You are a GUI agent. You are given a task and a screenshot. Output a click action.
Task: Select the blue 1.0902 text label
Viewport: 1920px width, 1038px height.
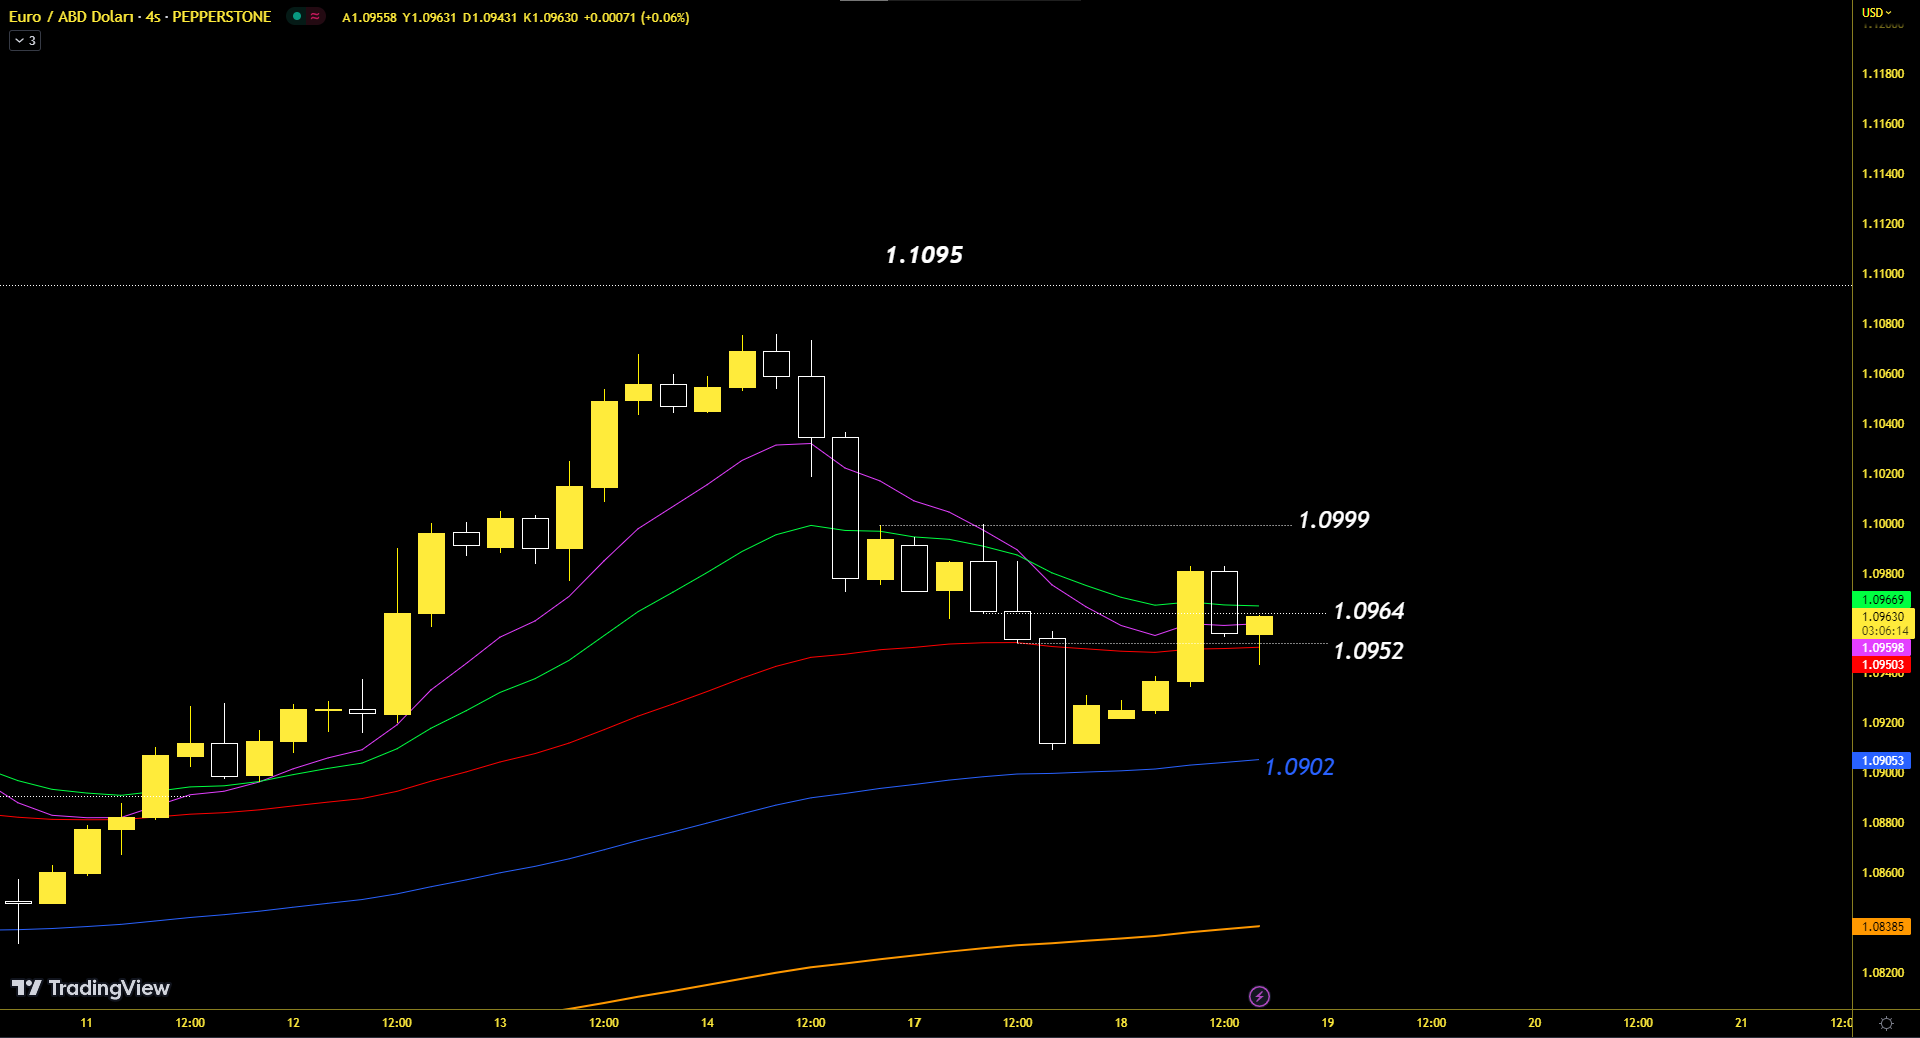tap(1299, 767)
